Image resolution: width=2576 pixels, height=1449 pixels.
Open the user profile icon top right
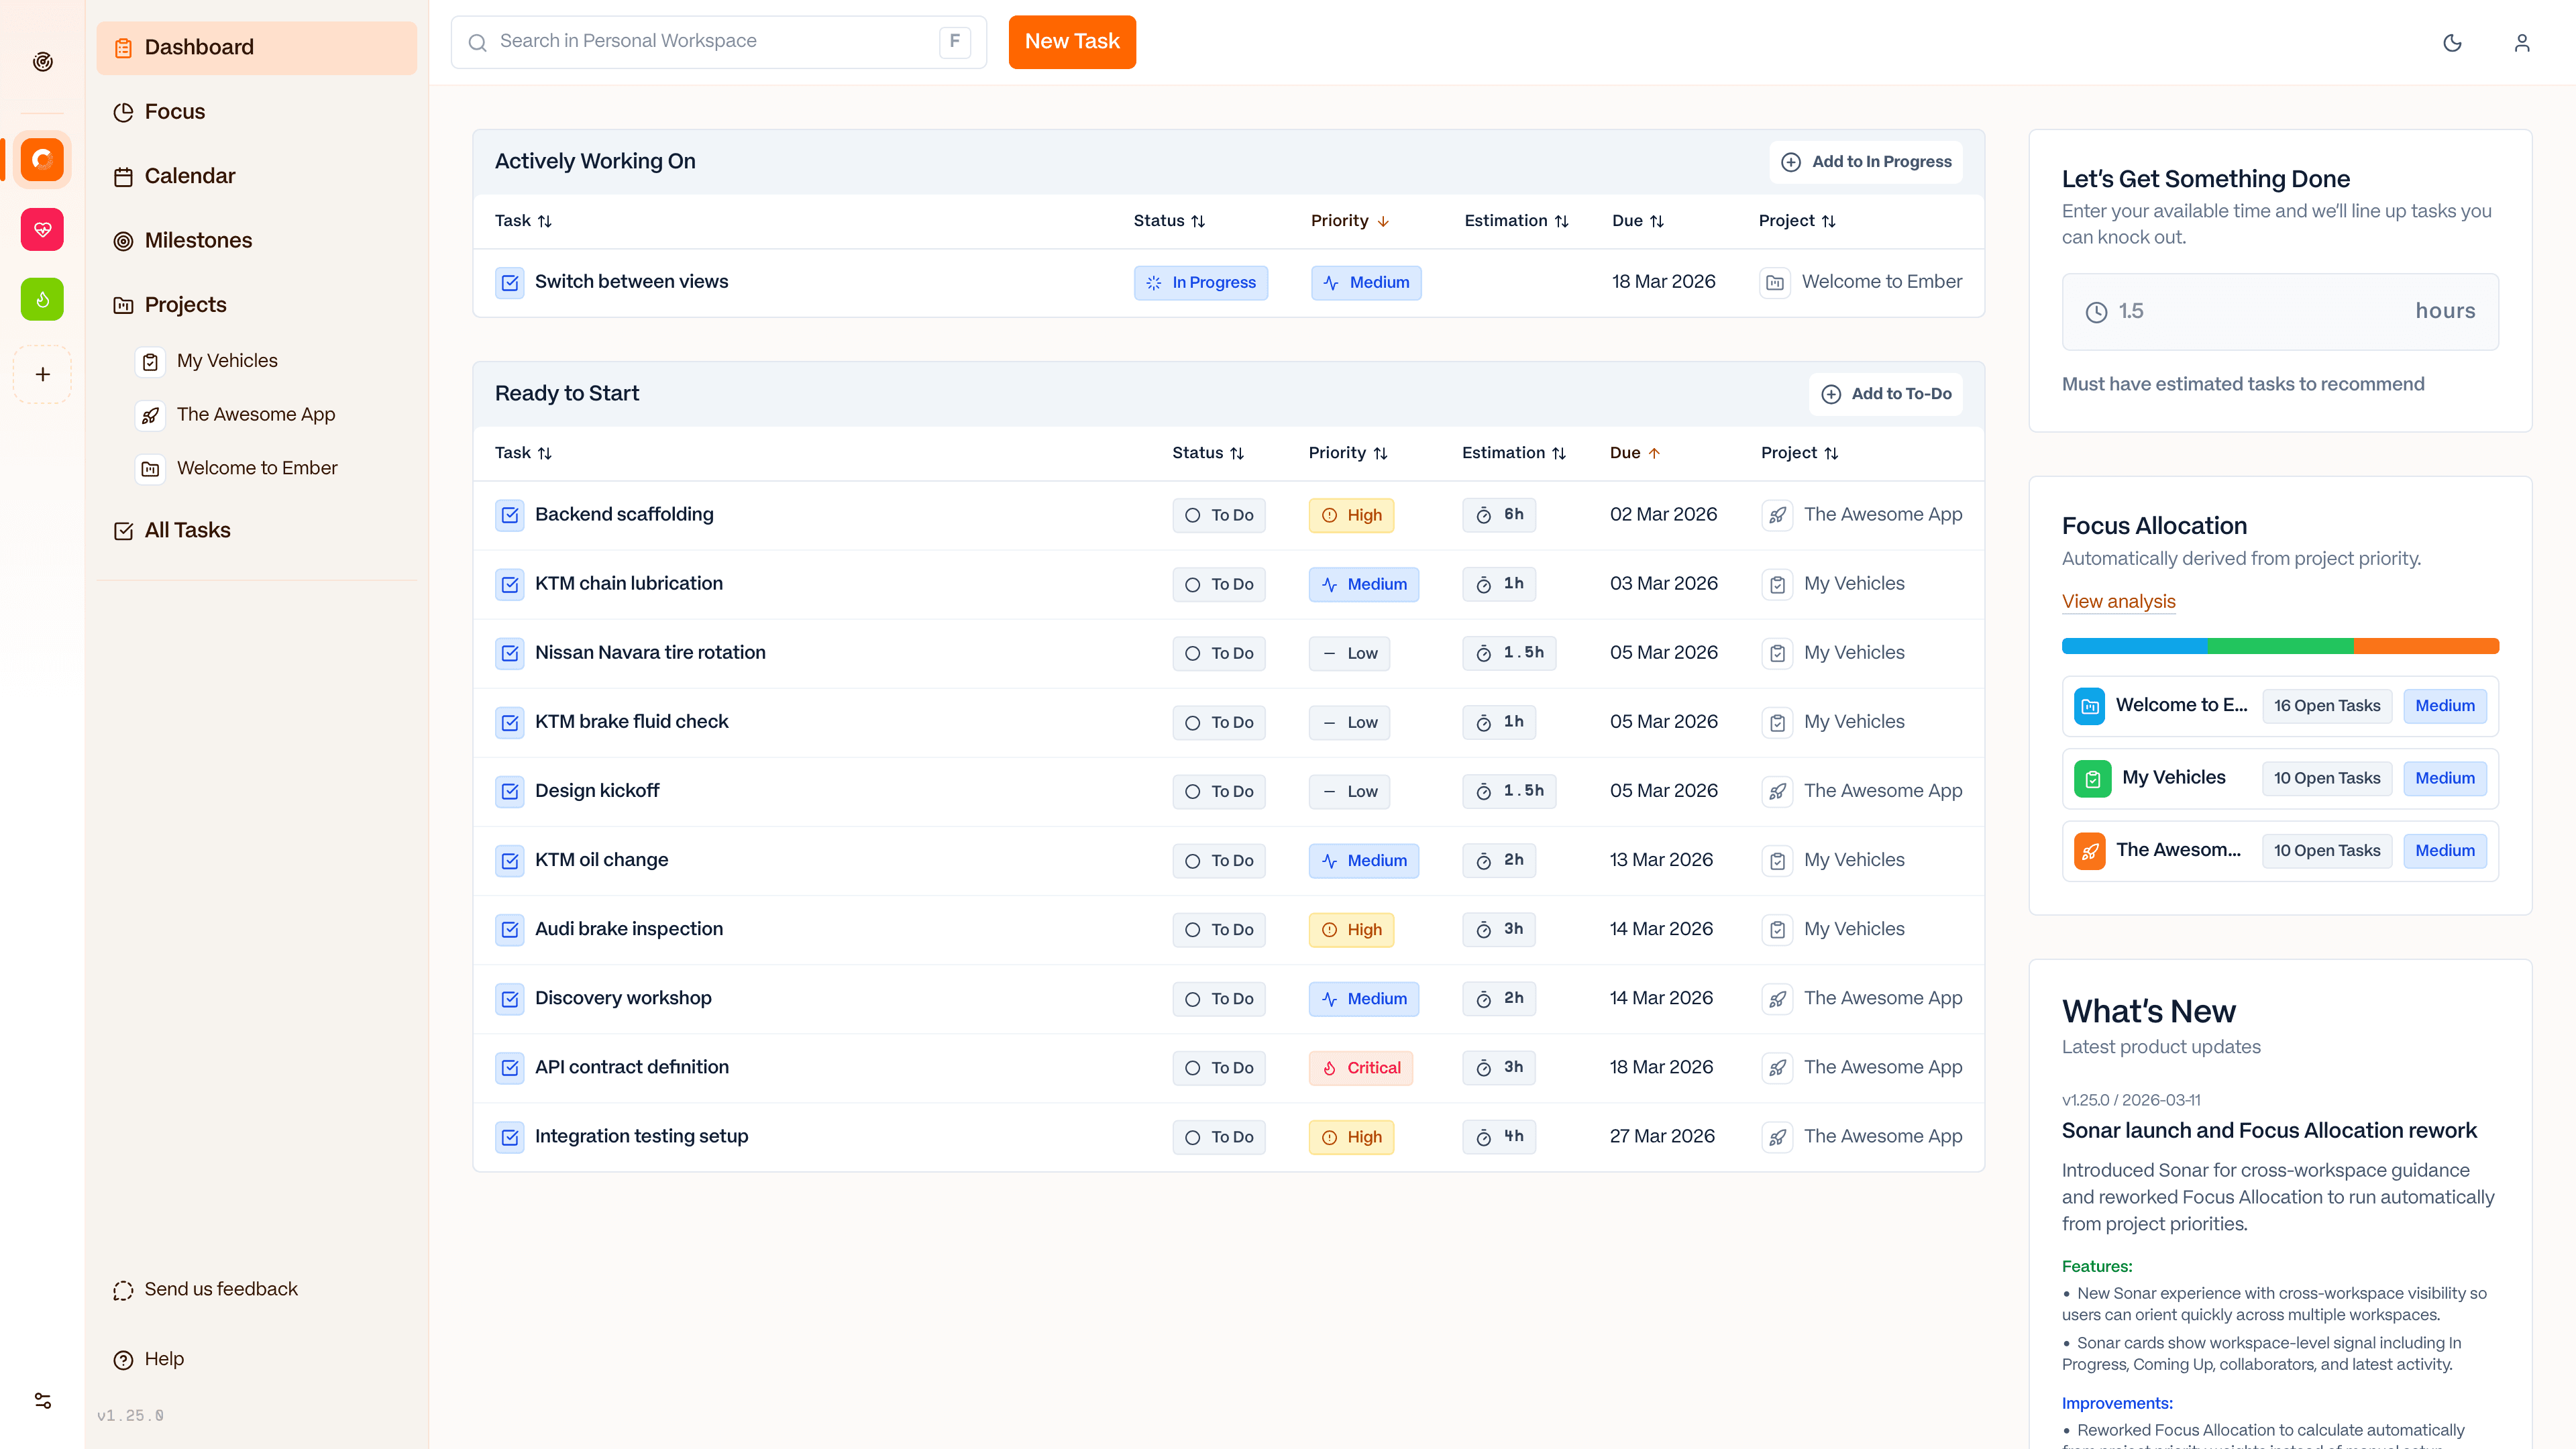tap(2521, 43)
